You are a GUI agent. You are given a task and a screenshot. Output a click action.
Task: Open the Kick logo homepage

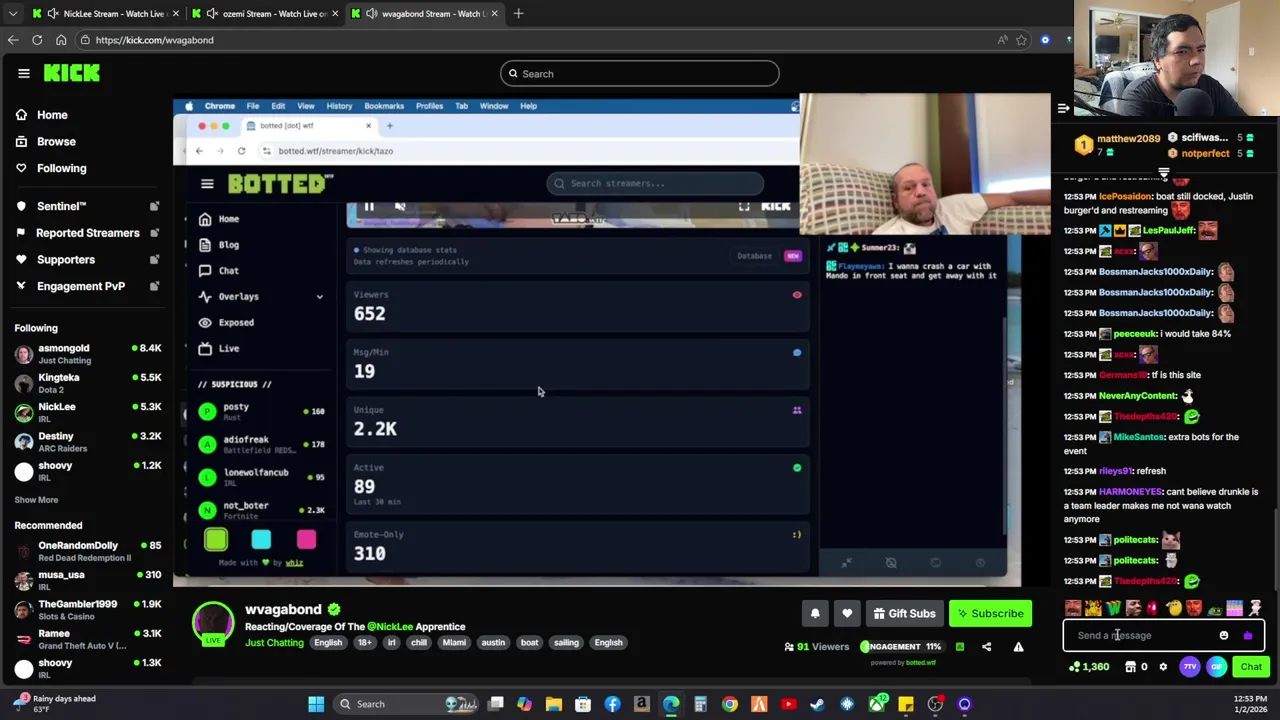click(x=72, y=73)
